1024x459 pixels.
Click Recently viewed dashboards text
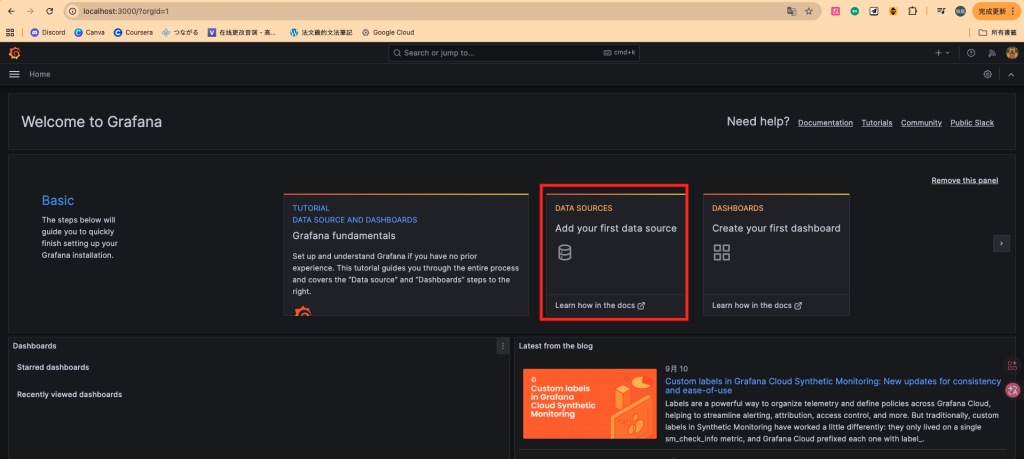[69, 394]
